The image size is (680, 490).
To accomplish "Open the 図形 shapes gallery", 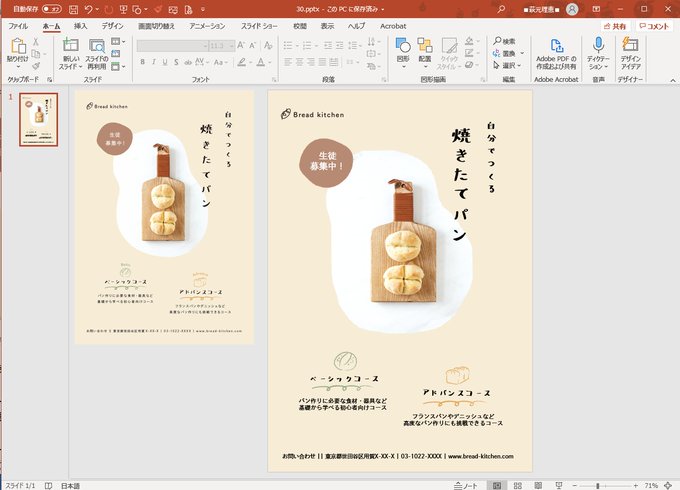I will click(x=403, y=53).
